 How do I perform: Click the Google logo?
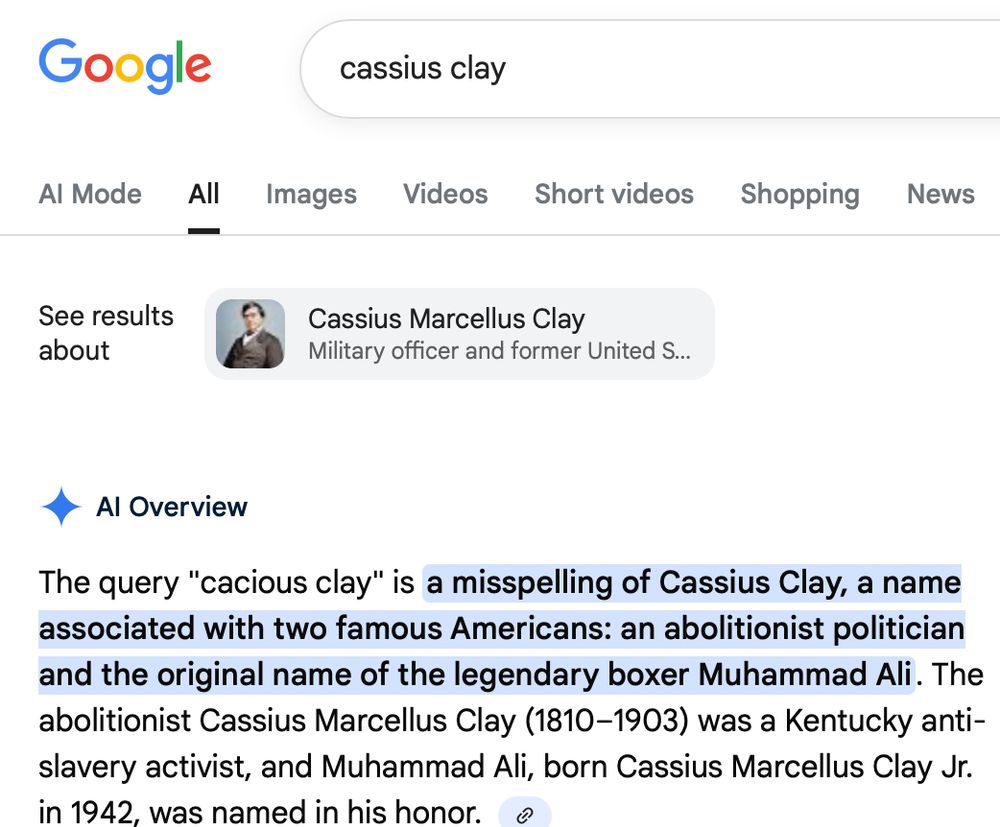tap(124, 64)
